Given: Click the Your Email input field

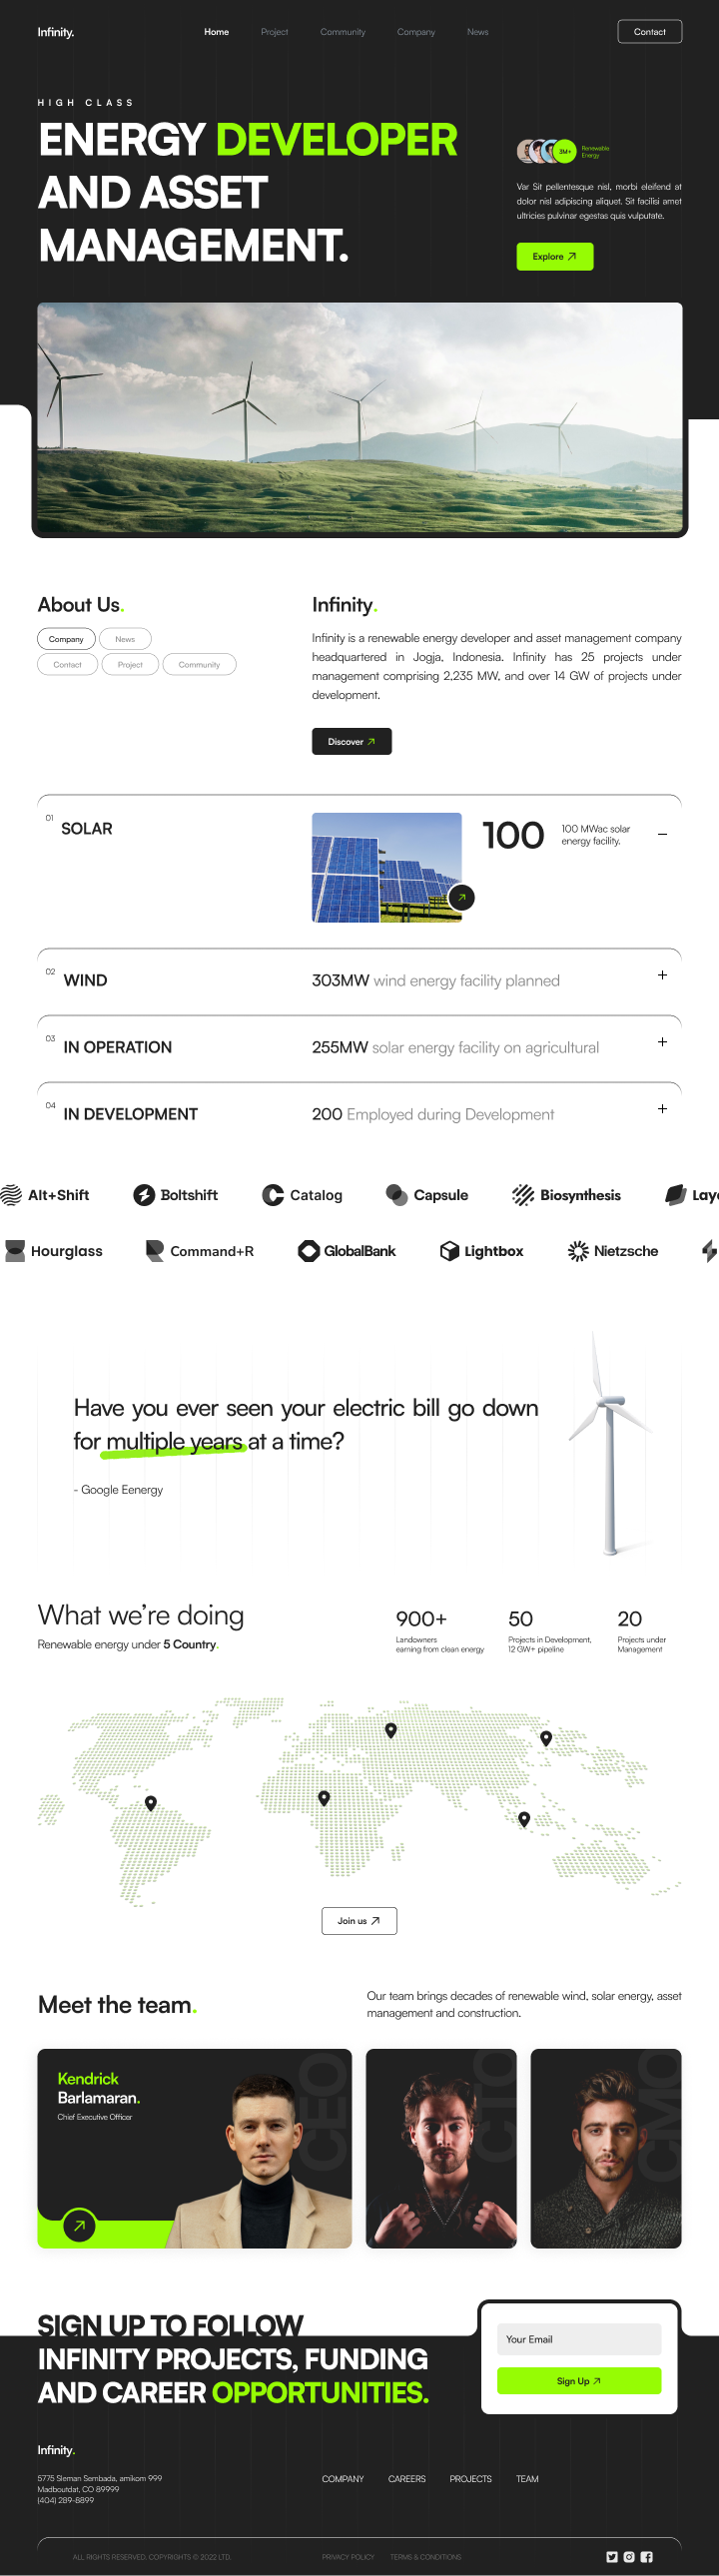Looking at the screenshot, I should pyautogui.click(x=579, y=2339).
